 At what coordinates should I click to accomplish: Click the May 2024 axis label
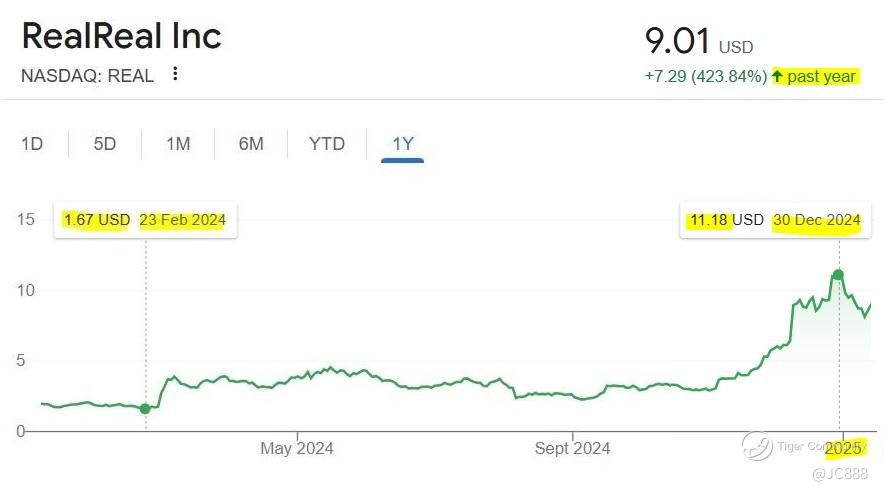click(x=297, y=448)
